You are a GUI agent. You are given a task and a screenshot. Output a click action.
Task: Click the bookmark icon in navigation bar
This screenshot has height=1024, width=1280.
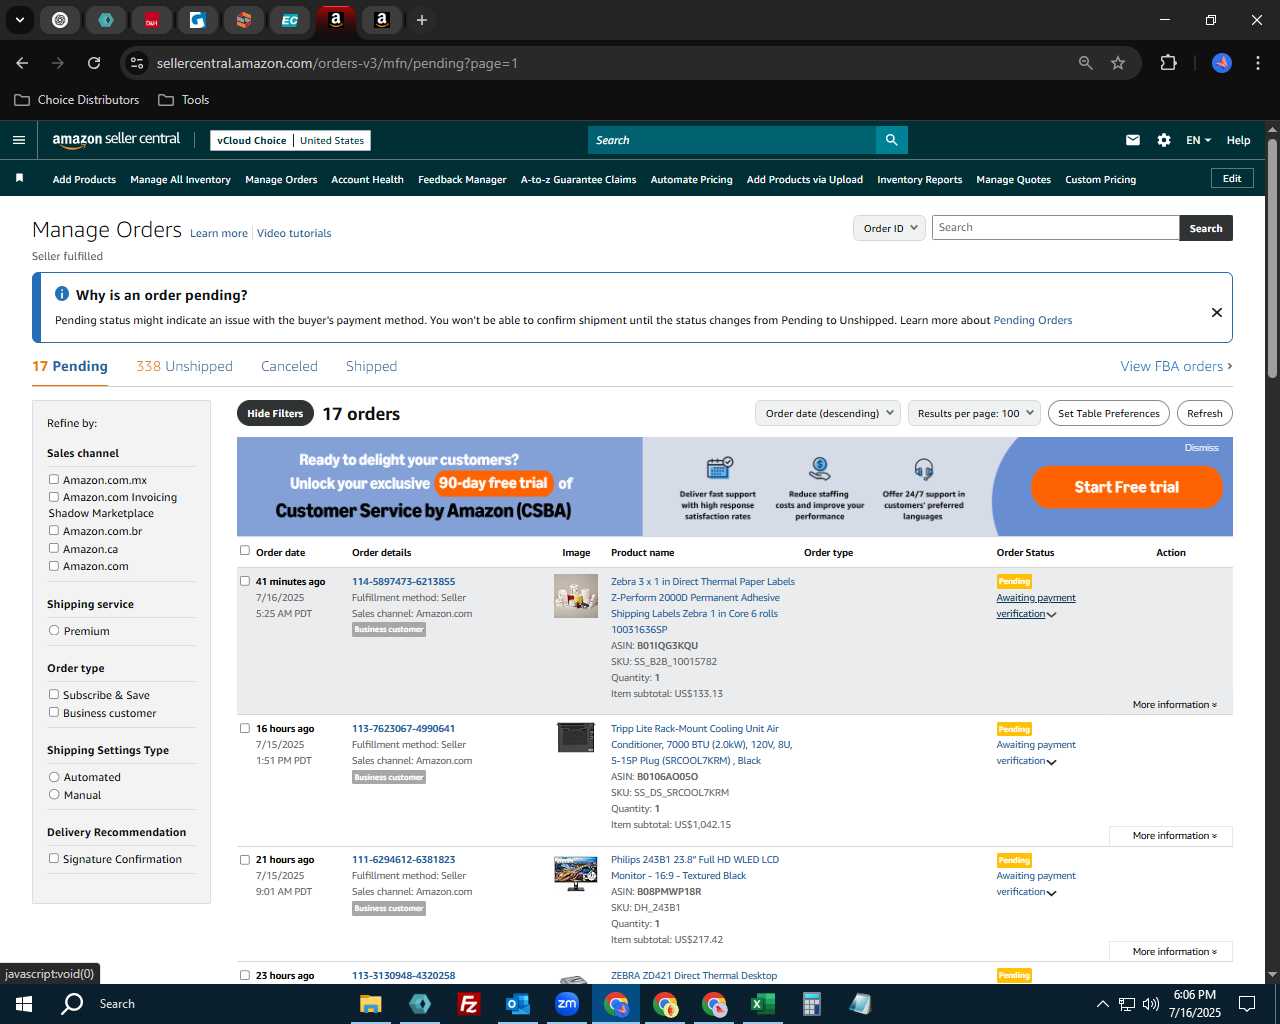[x=19, y=178]
